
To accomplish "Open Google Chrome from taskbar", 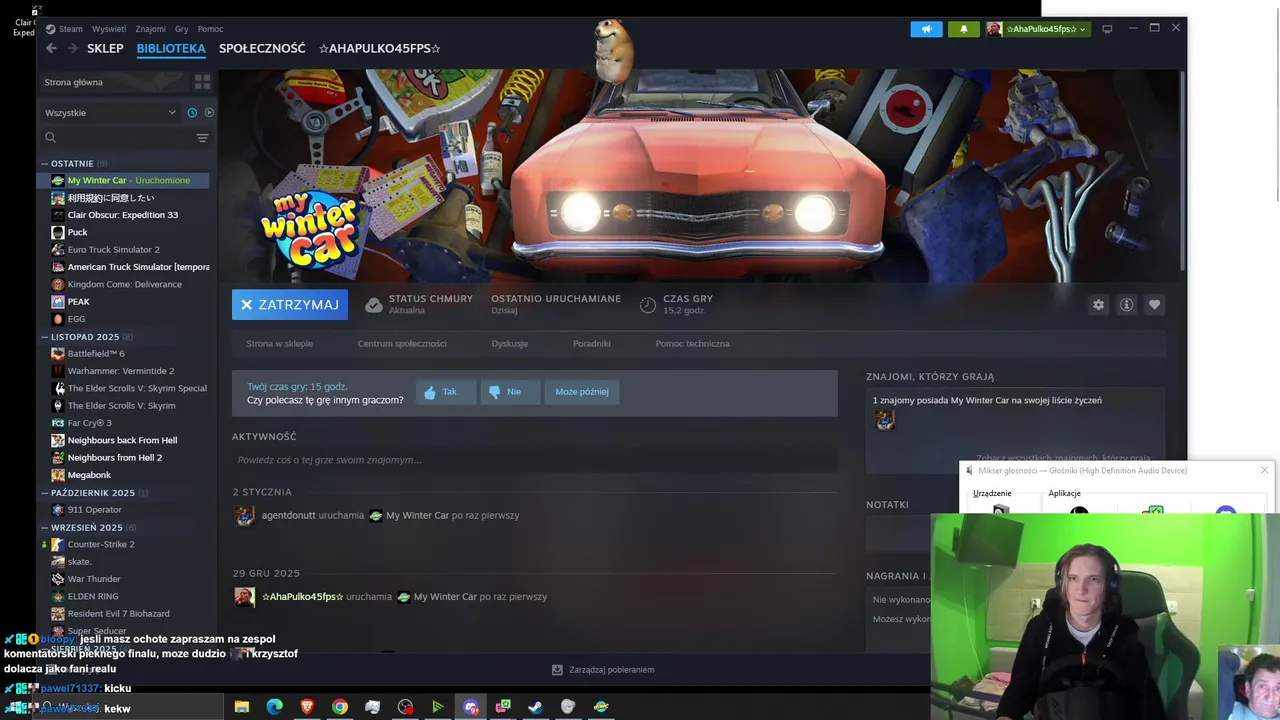I will [x=340, y=707].
